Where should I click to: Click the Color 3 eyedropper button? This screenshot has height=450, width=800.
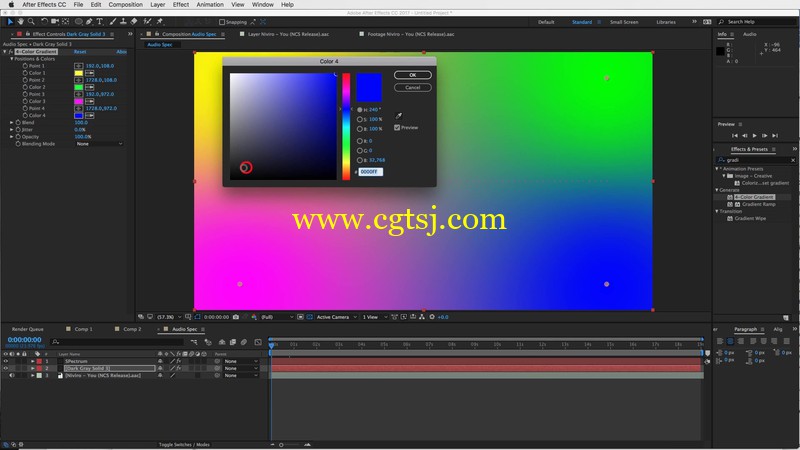pos(89,102)
